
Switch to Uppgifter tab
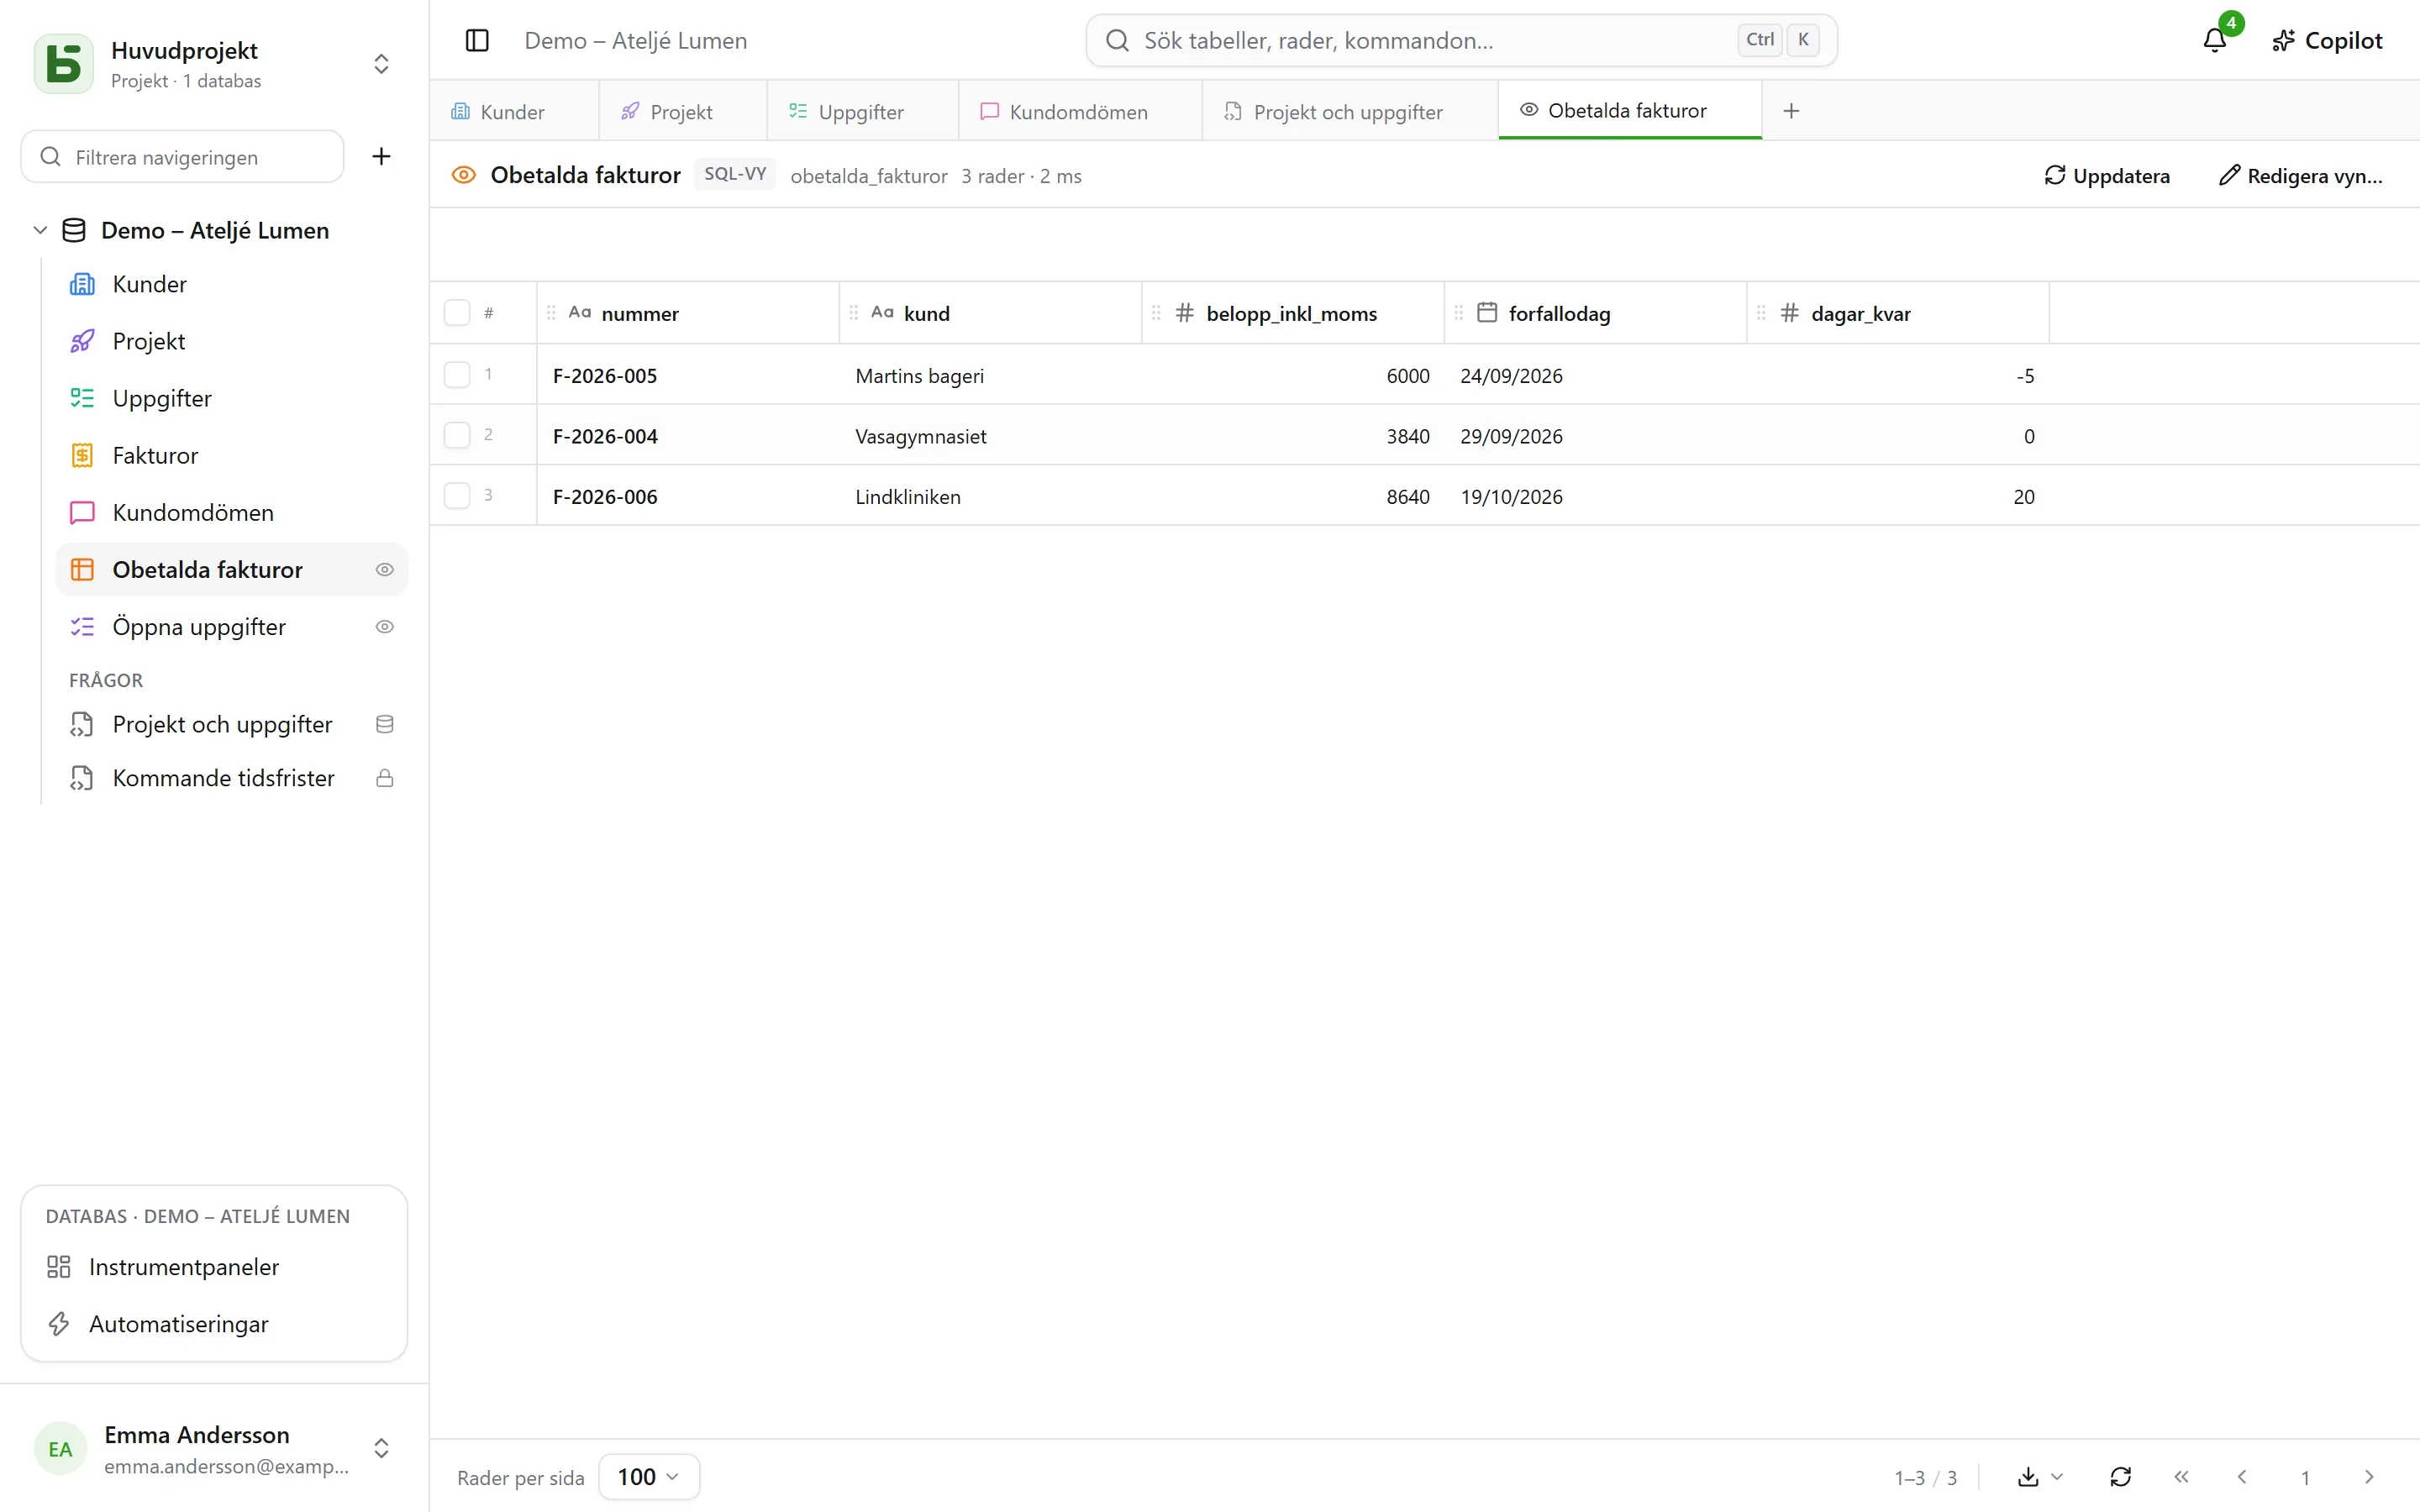tap(862, 111)
